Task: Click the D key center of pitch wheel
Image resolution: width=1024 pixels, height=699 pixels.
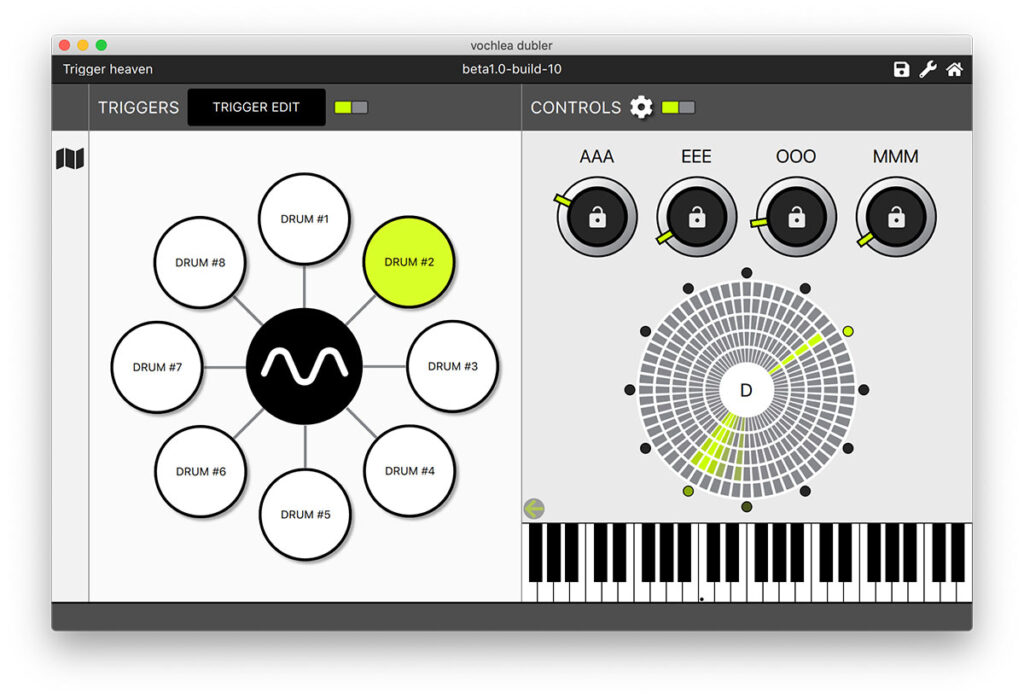Action: (745, 390)
